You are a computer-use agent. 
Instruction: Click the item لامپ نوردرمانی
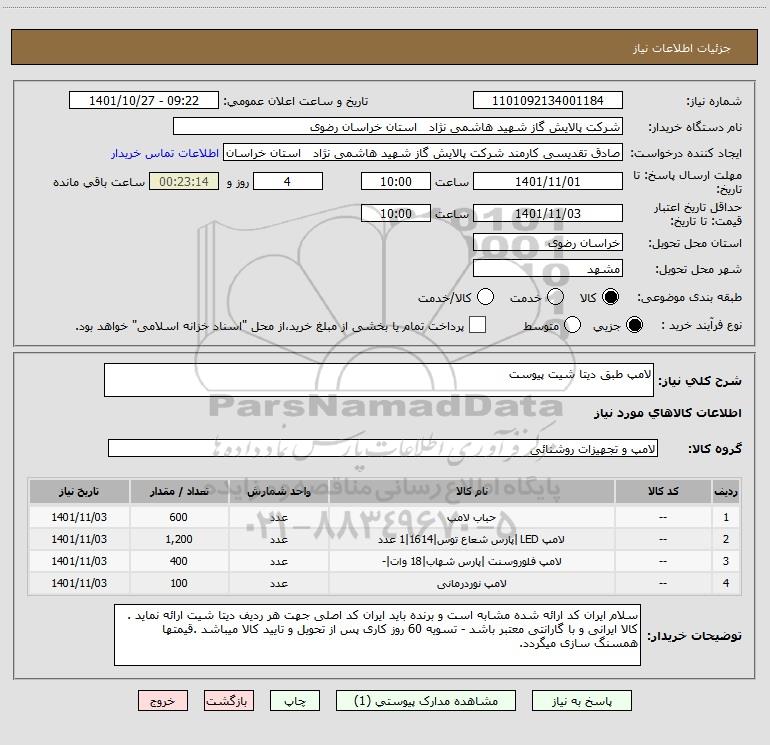471,583
